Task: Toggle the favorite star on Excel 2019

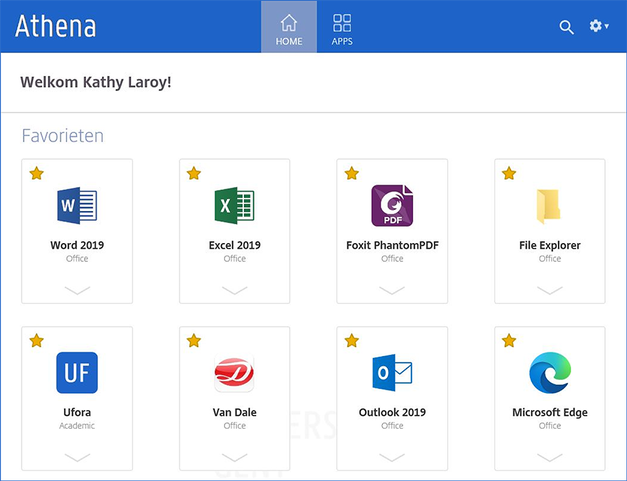Action: [x=194, y=174]
